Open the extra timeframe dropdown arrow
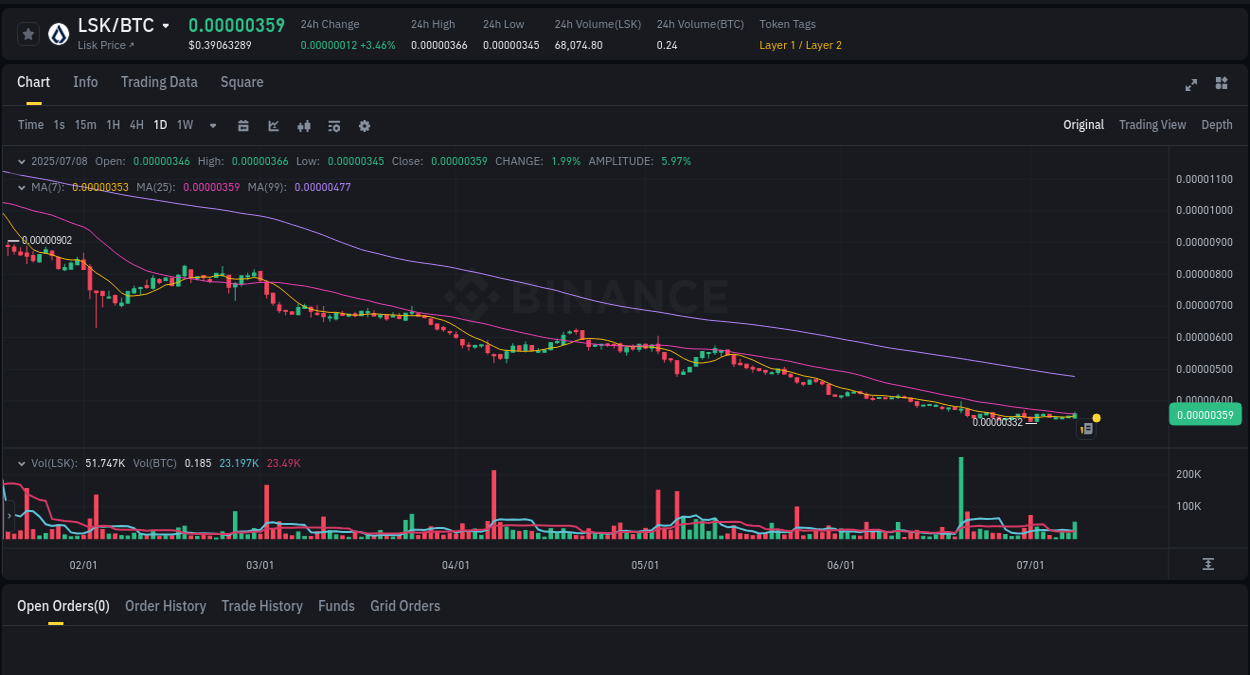 coord(212,125)
